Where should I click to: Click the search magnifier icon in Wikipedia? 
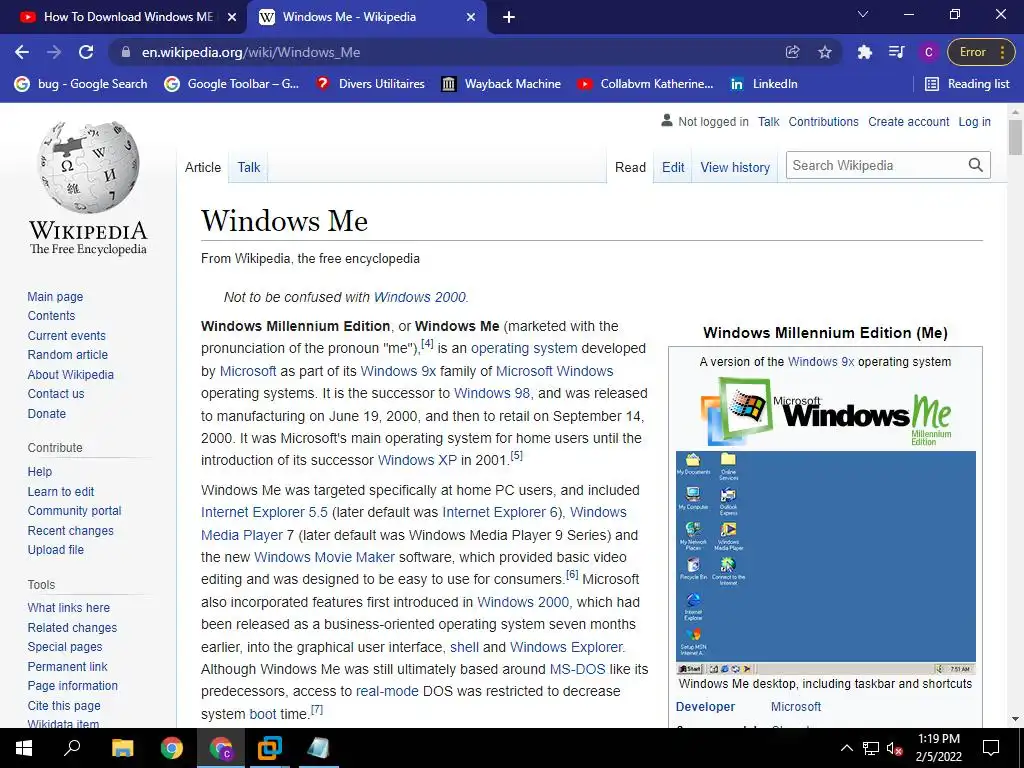(x=976, y=165)
